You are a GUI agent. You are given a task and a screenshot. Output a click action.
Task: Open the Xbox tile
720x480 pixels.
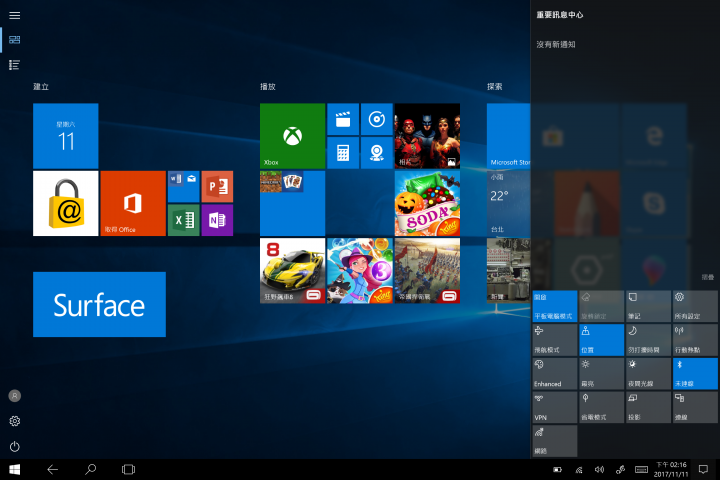[292, 136]
